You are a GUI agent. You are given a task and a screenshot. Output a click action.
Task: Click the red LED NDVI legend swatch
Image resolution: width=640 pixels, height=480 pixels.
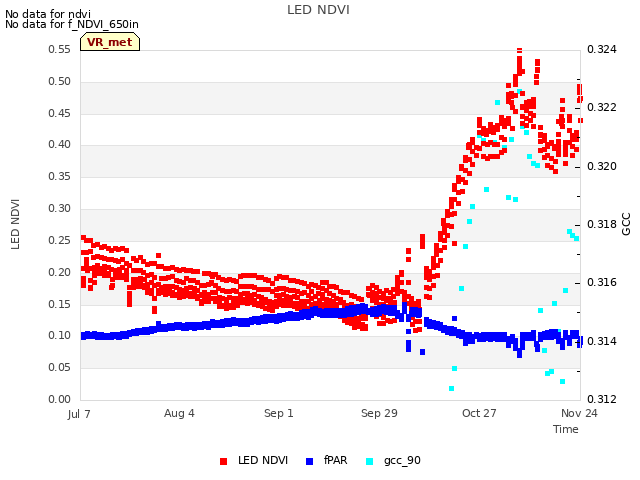[x=223, y=461]
